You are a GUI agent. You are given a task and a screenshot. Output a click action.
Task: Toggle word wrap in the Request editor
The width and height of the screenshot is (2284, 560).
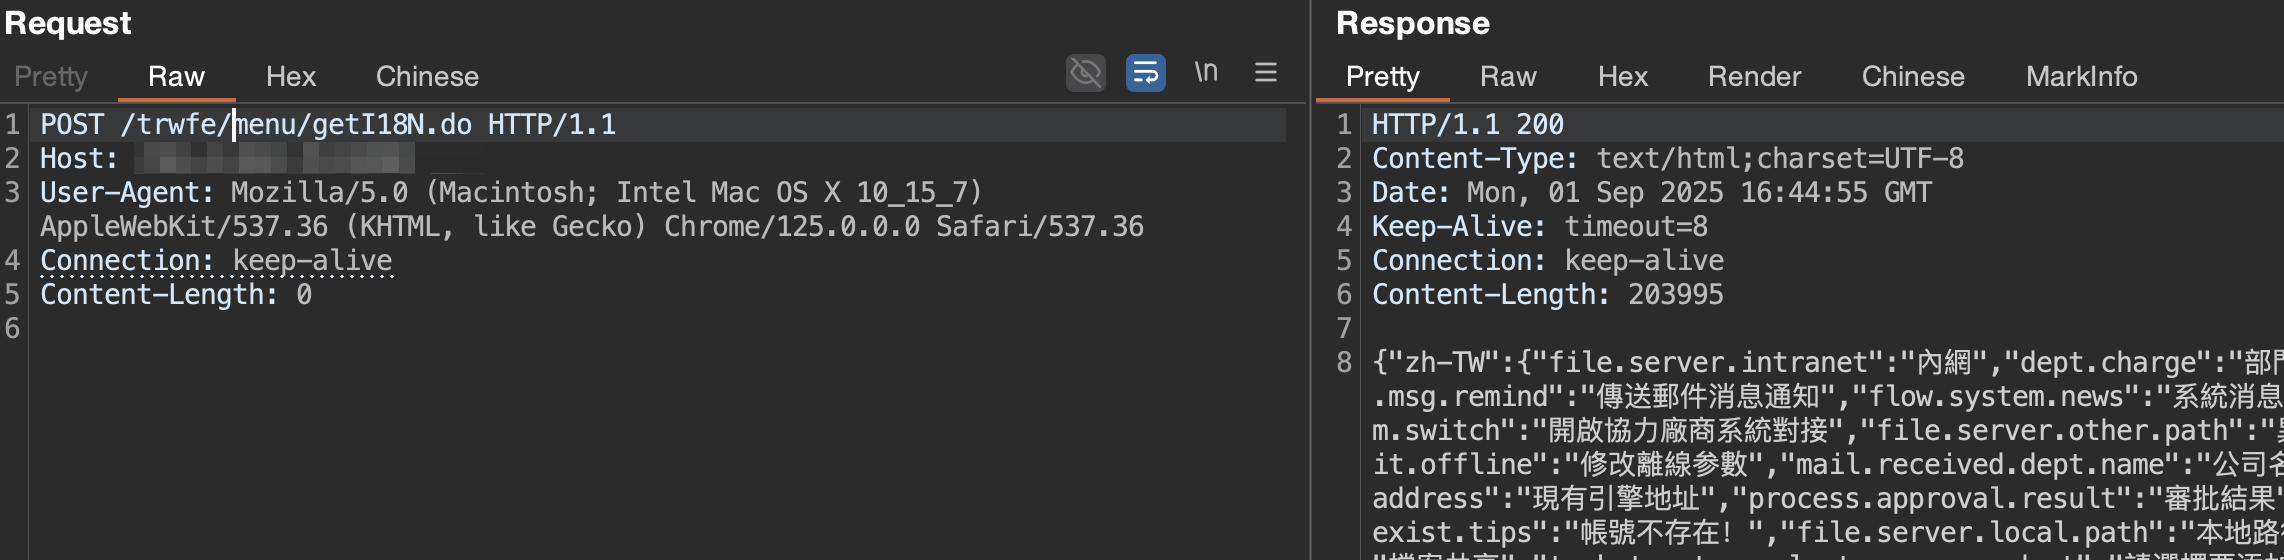point(1145,73)
